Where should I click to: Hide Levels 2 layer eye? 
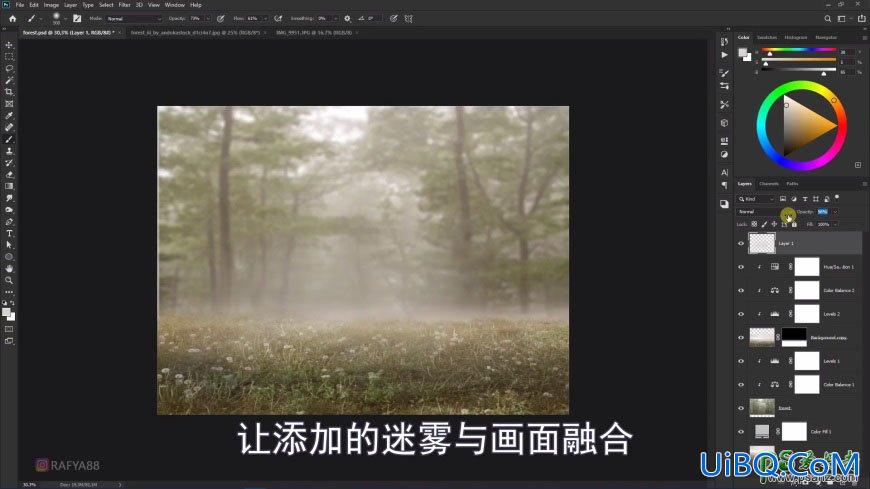pos(741,314)
